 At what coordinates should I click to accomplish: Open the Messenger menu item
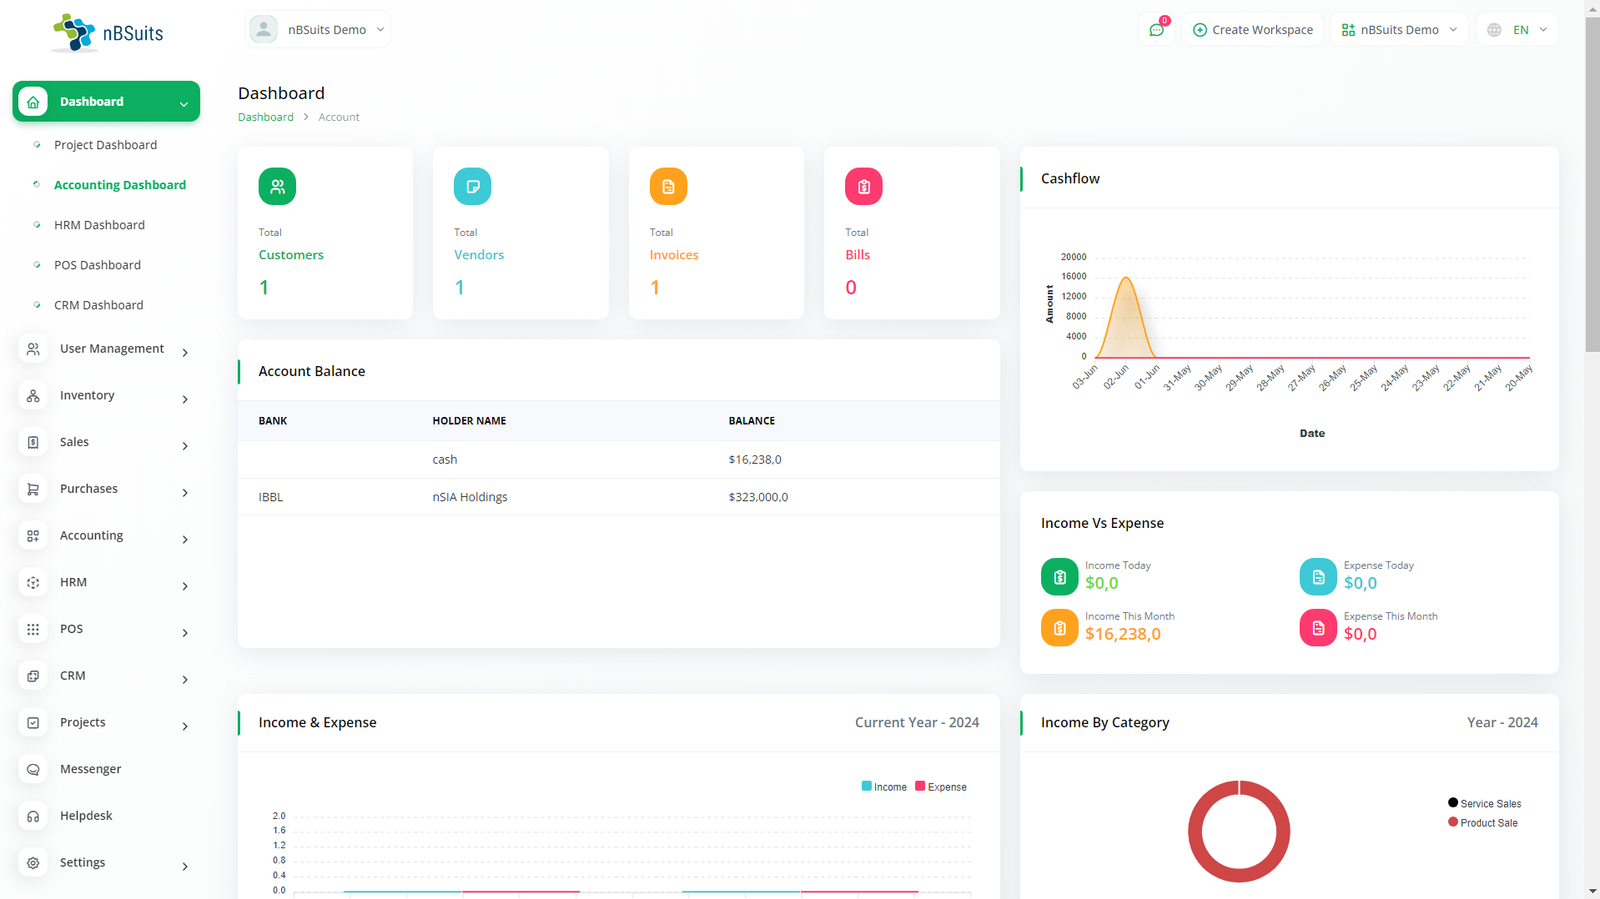(x=90, y=769)
